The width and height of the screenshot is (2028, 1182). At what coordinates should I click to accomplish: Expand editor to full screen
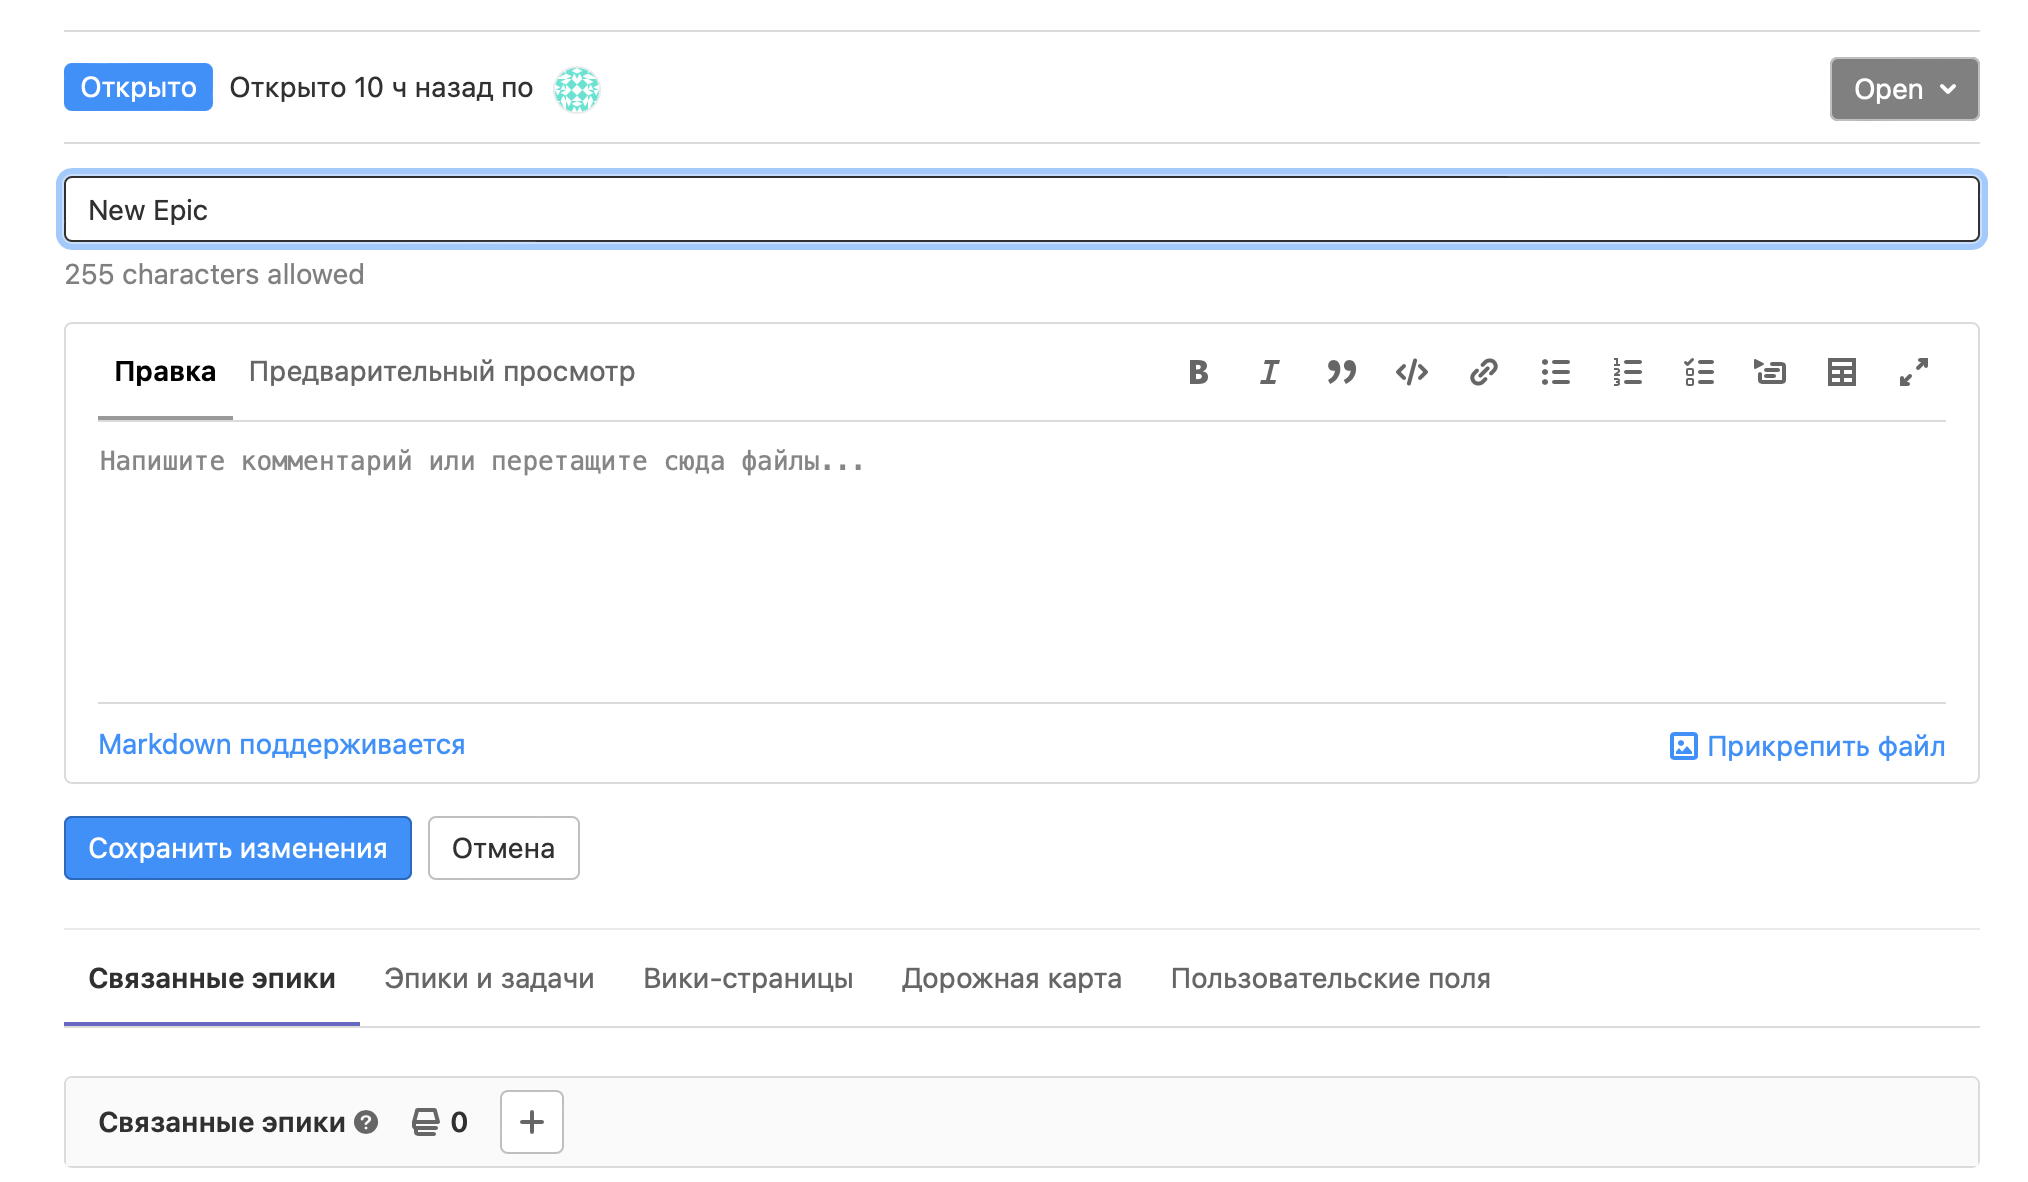pos(1913,372)
